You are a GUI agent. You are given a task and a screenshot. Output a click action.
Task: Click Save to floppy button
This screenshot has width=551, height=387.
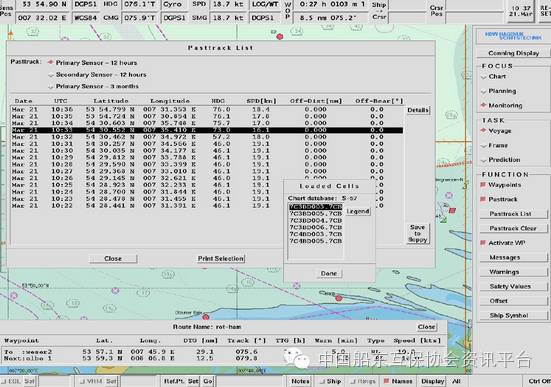coord(417,233)
